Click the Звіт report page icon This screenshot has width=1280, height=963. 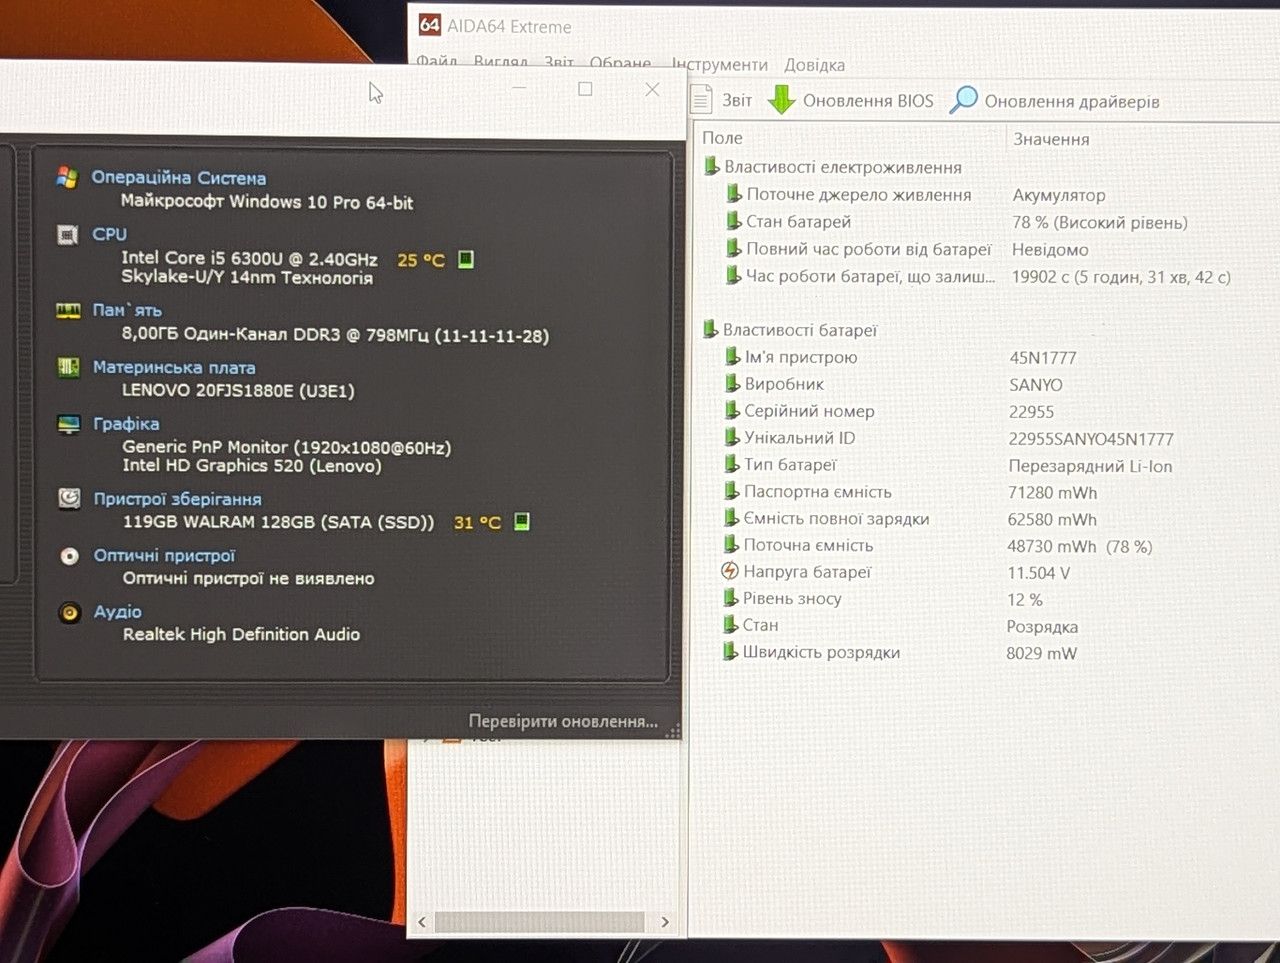702,100
